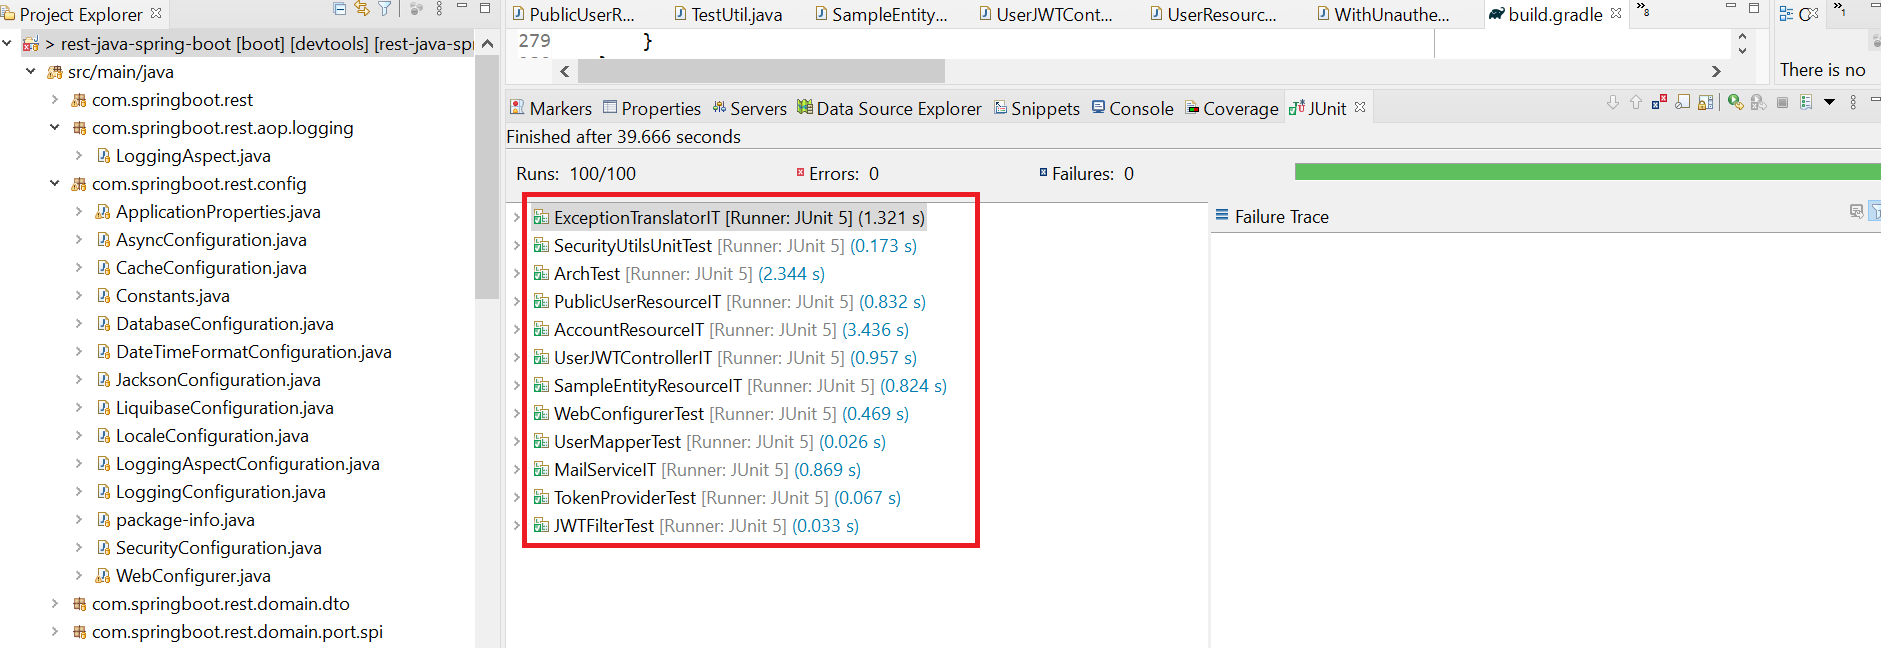Open the Servers tab
1881x648 pixels.
(x=750, y=108)
